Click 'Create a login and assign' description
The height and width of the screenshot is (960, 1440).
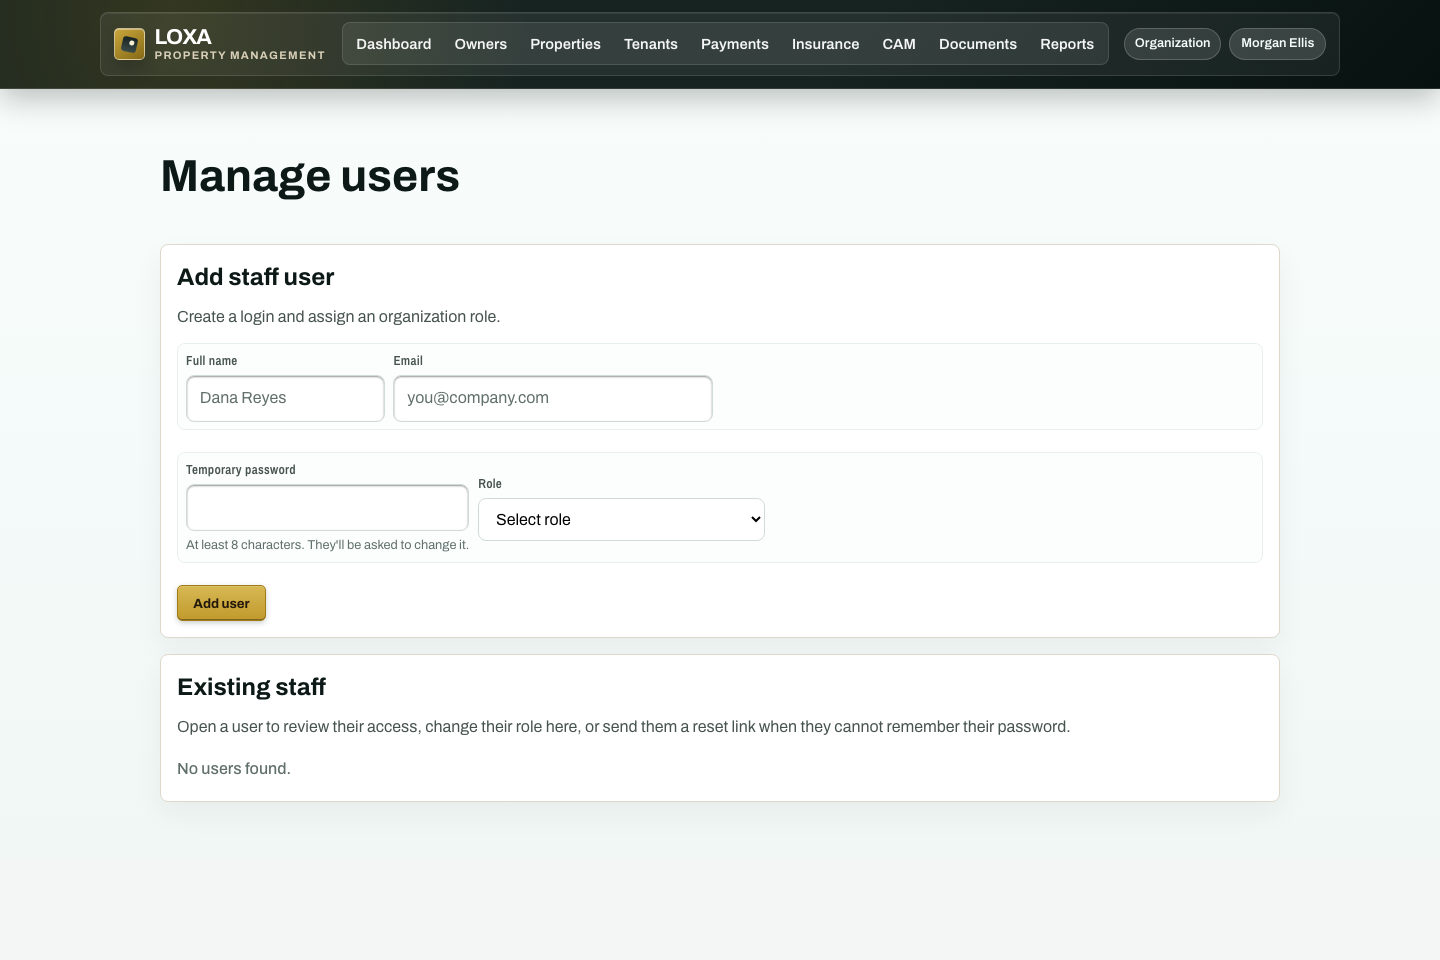click(338, 316)
